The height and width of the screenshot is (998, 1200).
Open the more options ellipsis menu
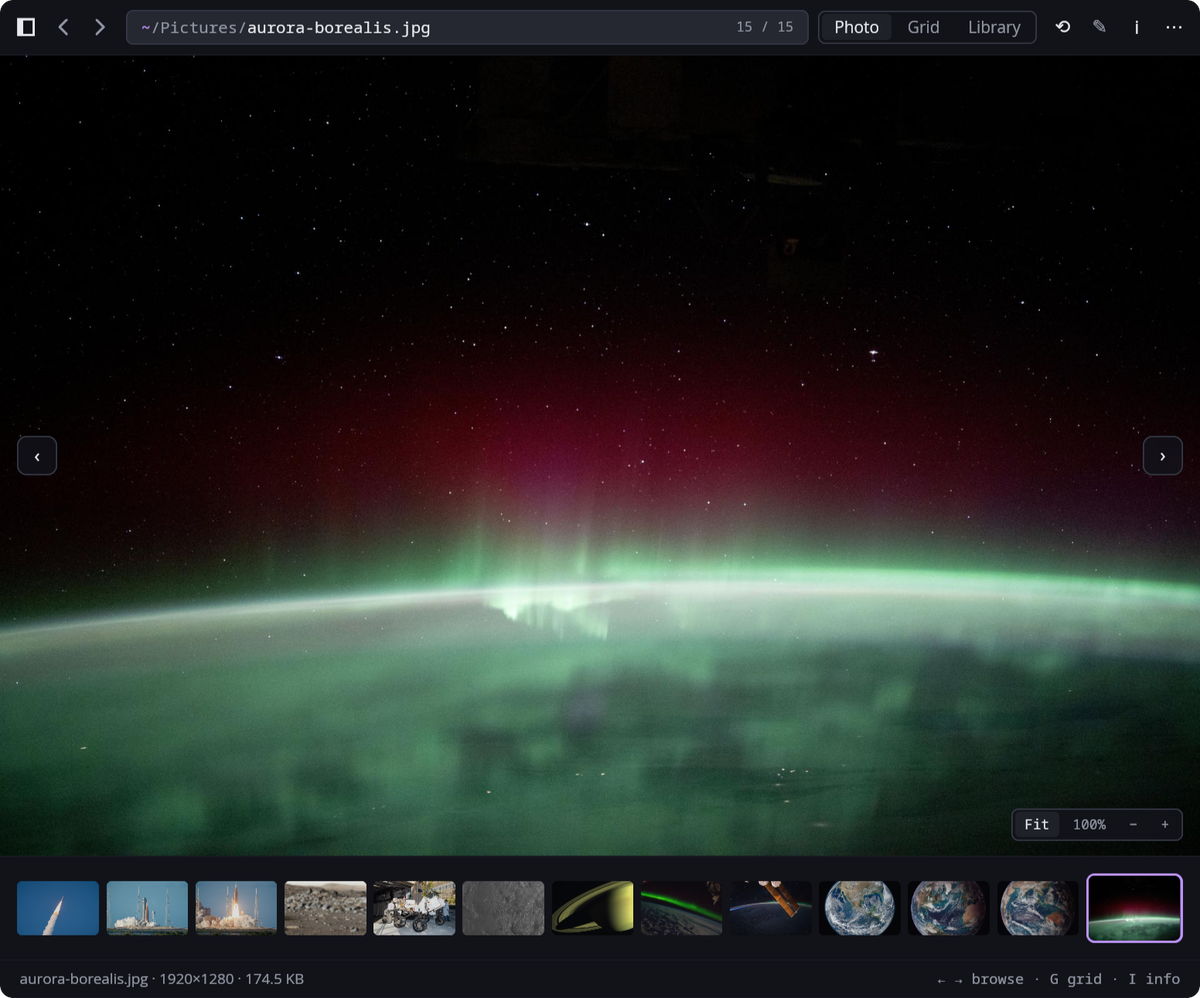tap(1174, 27)
